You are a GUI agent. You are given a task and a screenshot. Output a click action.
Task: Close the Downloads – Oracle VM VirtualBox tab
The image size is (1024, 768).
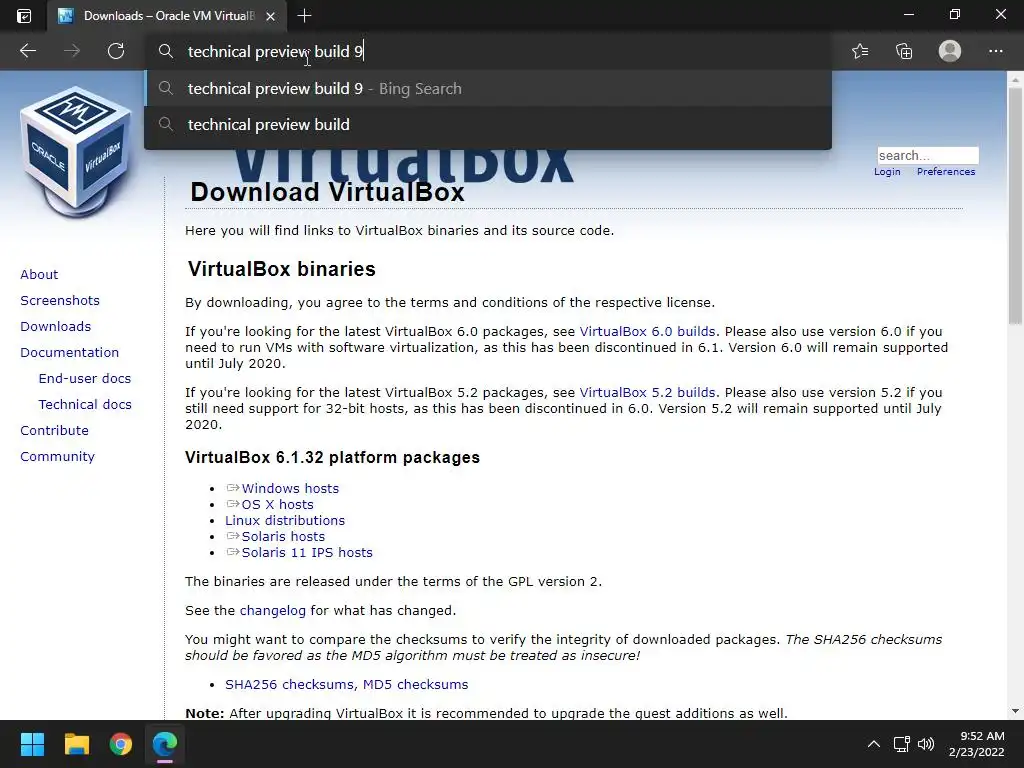pyautogui.click(x=270, y=16)
